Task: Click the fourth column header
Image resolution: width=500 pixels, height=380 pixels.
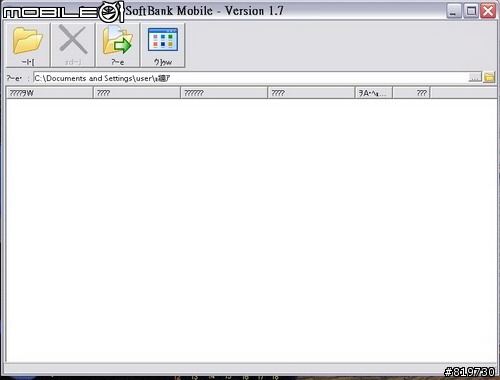Action: 311,93
